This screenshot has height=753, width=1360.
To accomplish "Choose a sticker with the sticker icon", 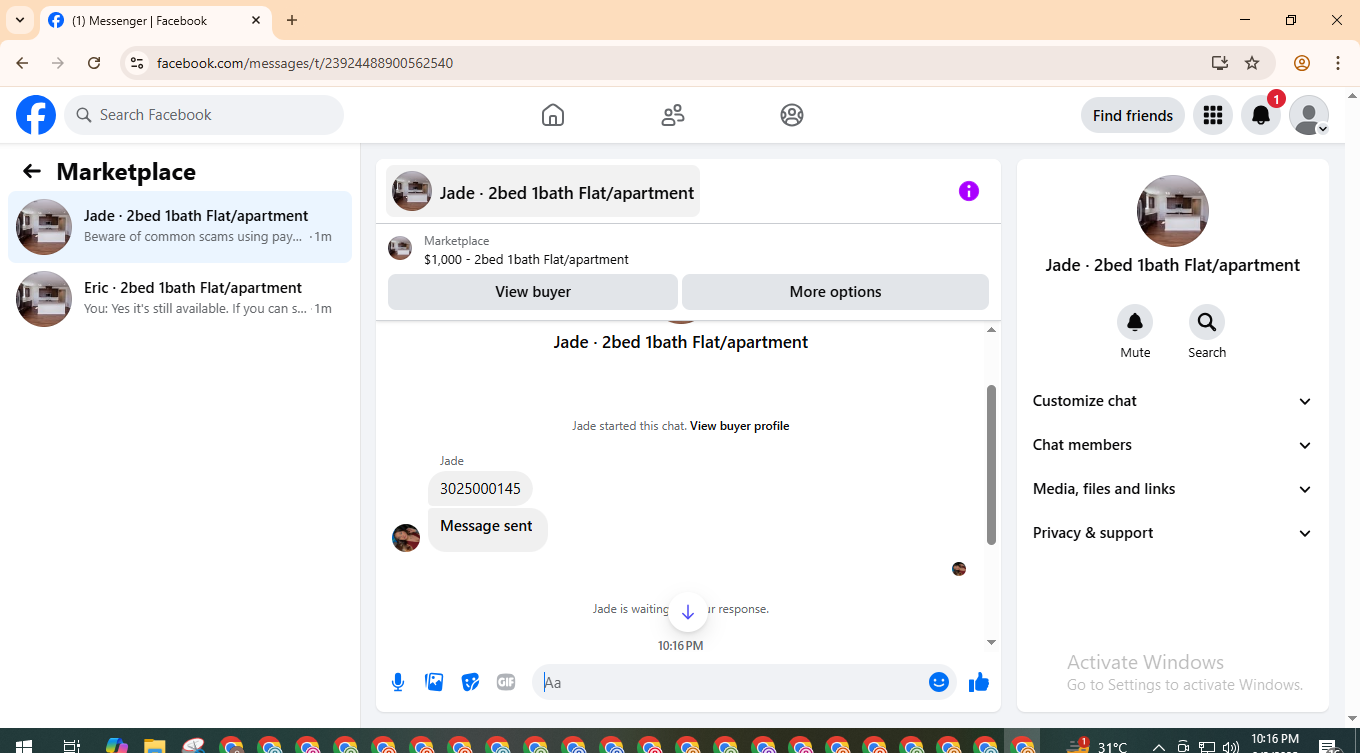I will pyautogui.click(x=470, y=682).
